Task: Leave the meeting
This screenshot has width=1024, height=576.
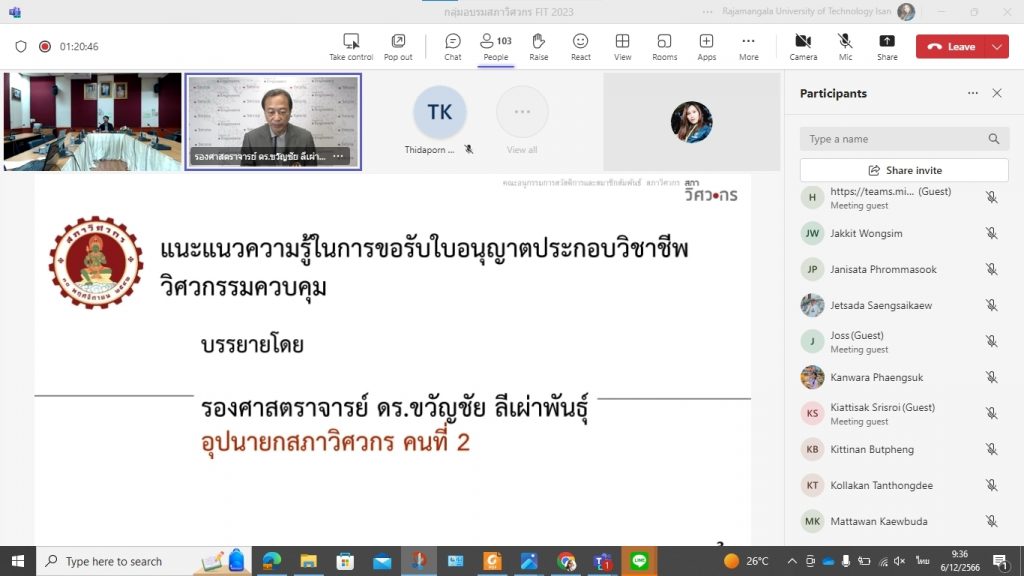Action: pos(950,47)
